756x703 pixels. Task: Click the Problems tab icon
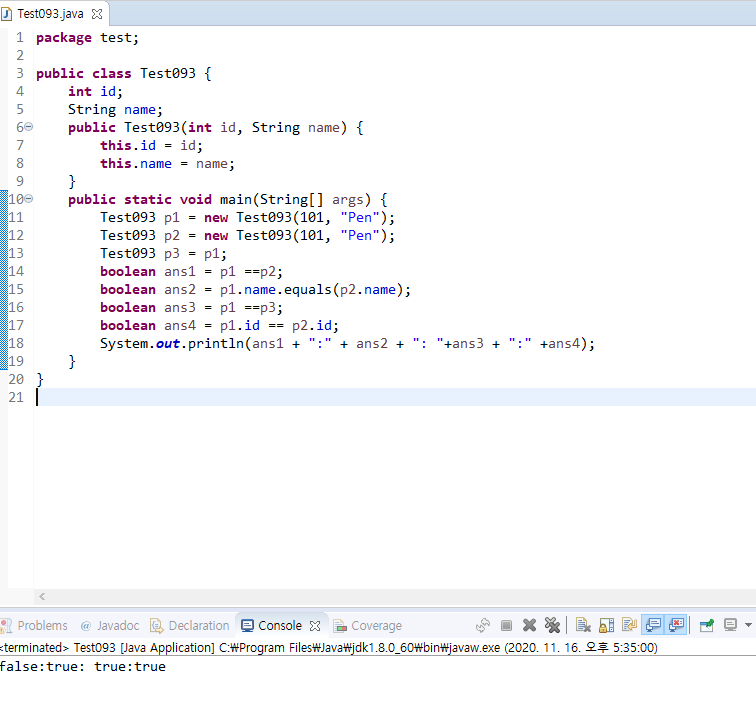click(x=6, y=626)
